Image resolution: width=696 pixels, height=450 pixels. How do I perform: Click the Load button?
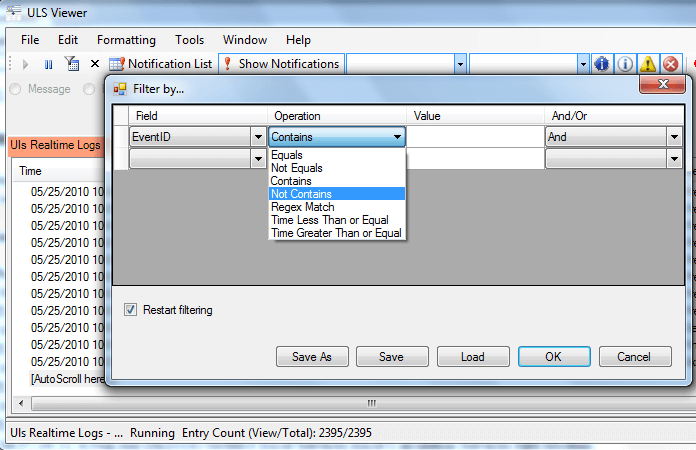click(473, 356)
